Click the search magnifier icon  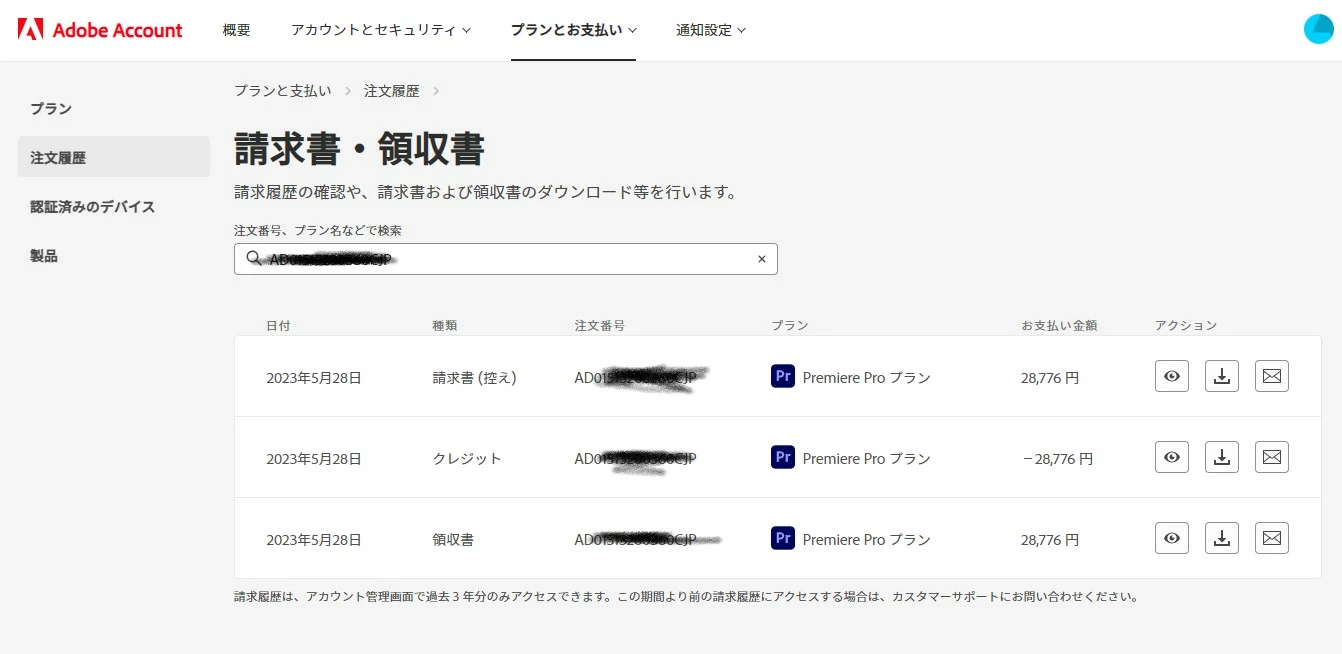pos(253,259)
